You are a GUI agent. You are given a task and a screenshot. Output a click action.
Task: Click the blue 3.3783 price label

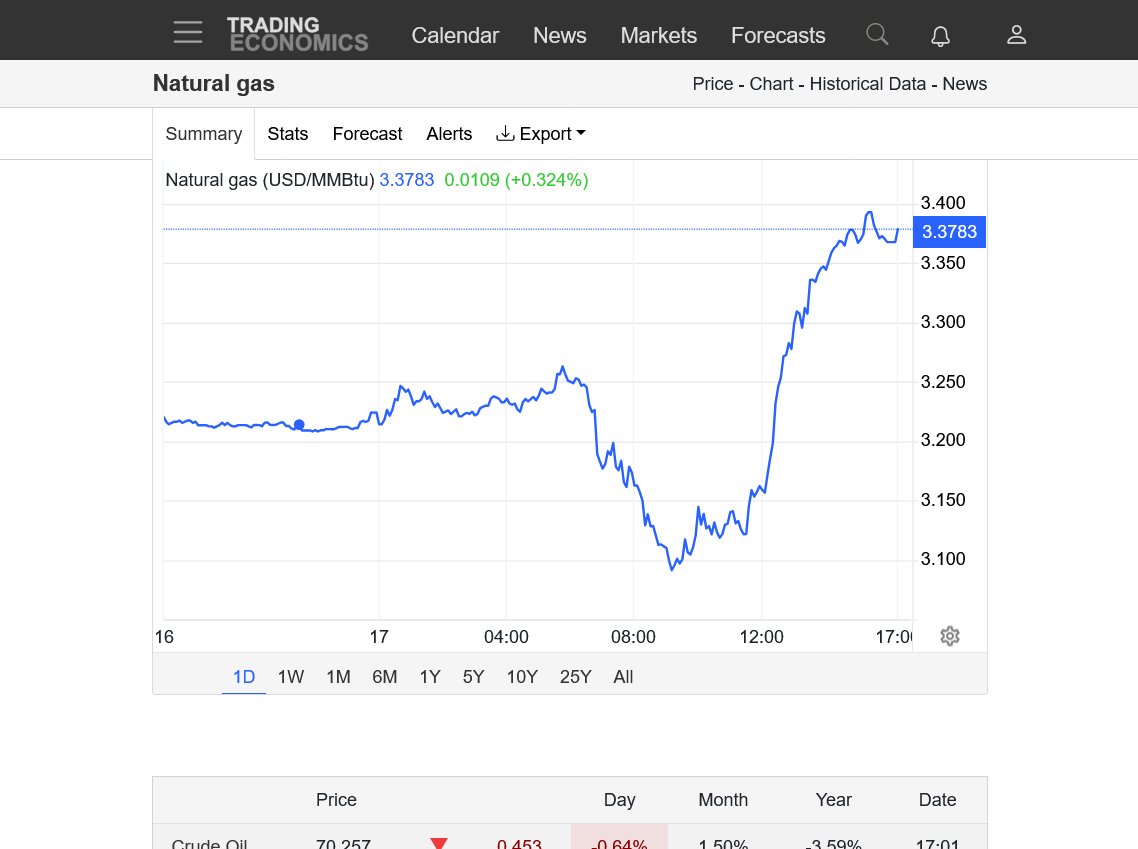coord(949,232)
